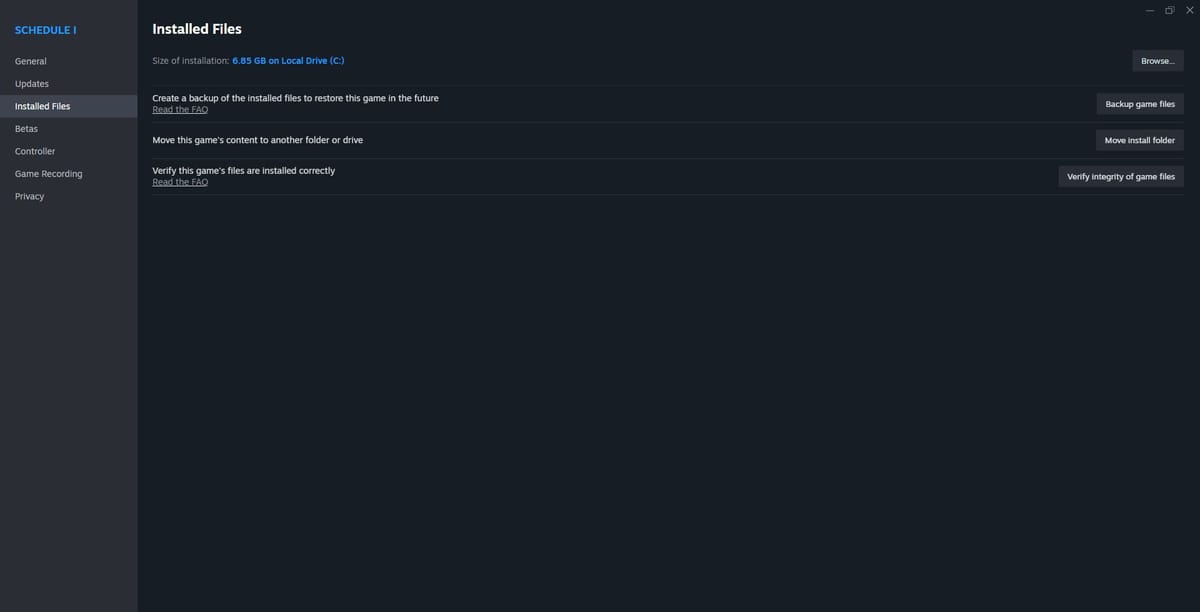
Task: Open the verify Read the FAQ link
Action: pos(180,181)
